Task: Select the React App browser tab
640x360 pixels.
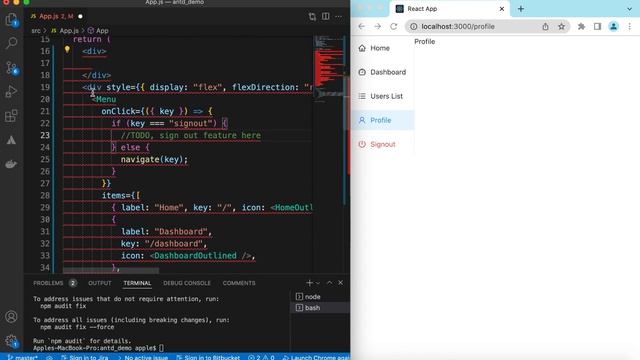Action: (450, 9)
